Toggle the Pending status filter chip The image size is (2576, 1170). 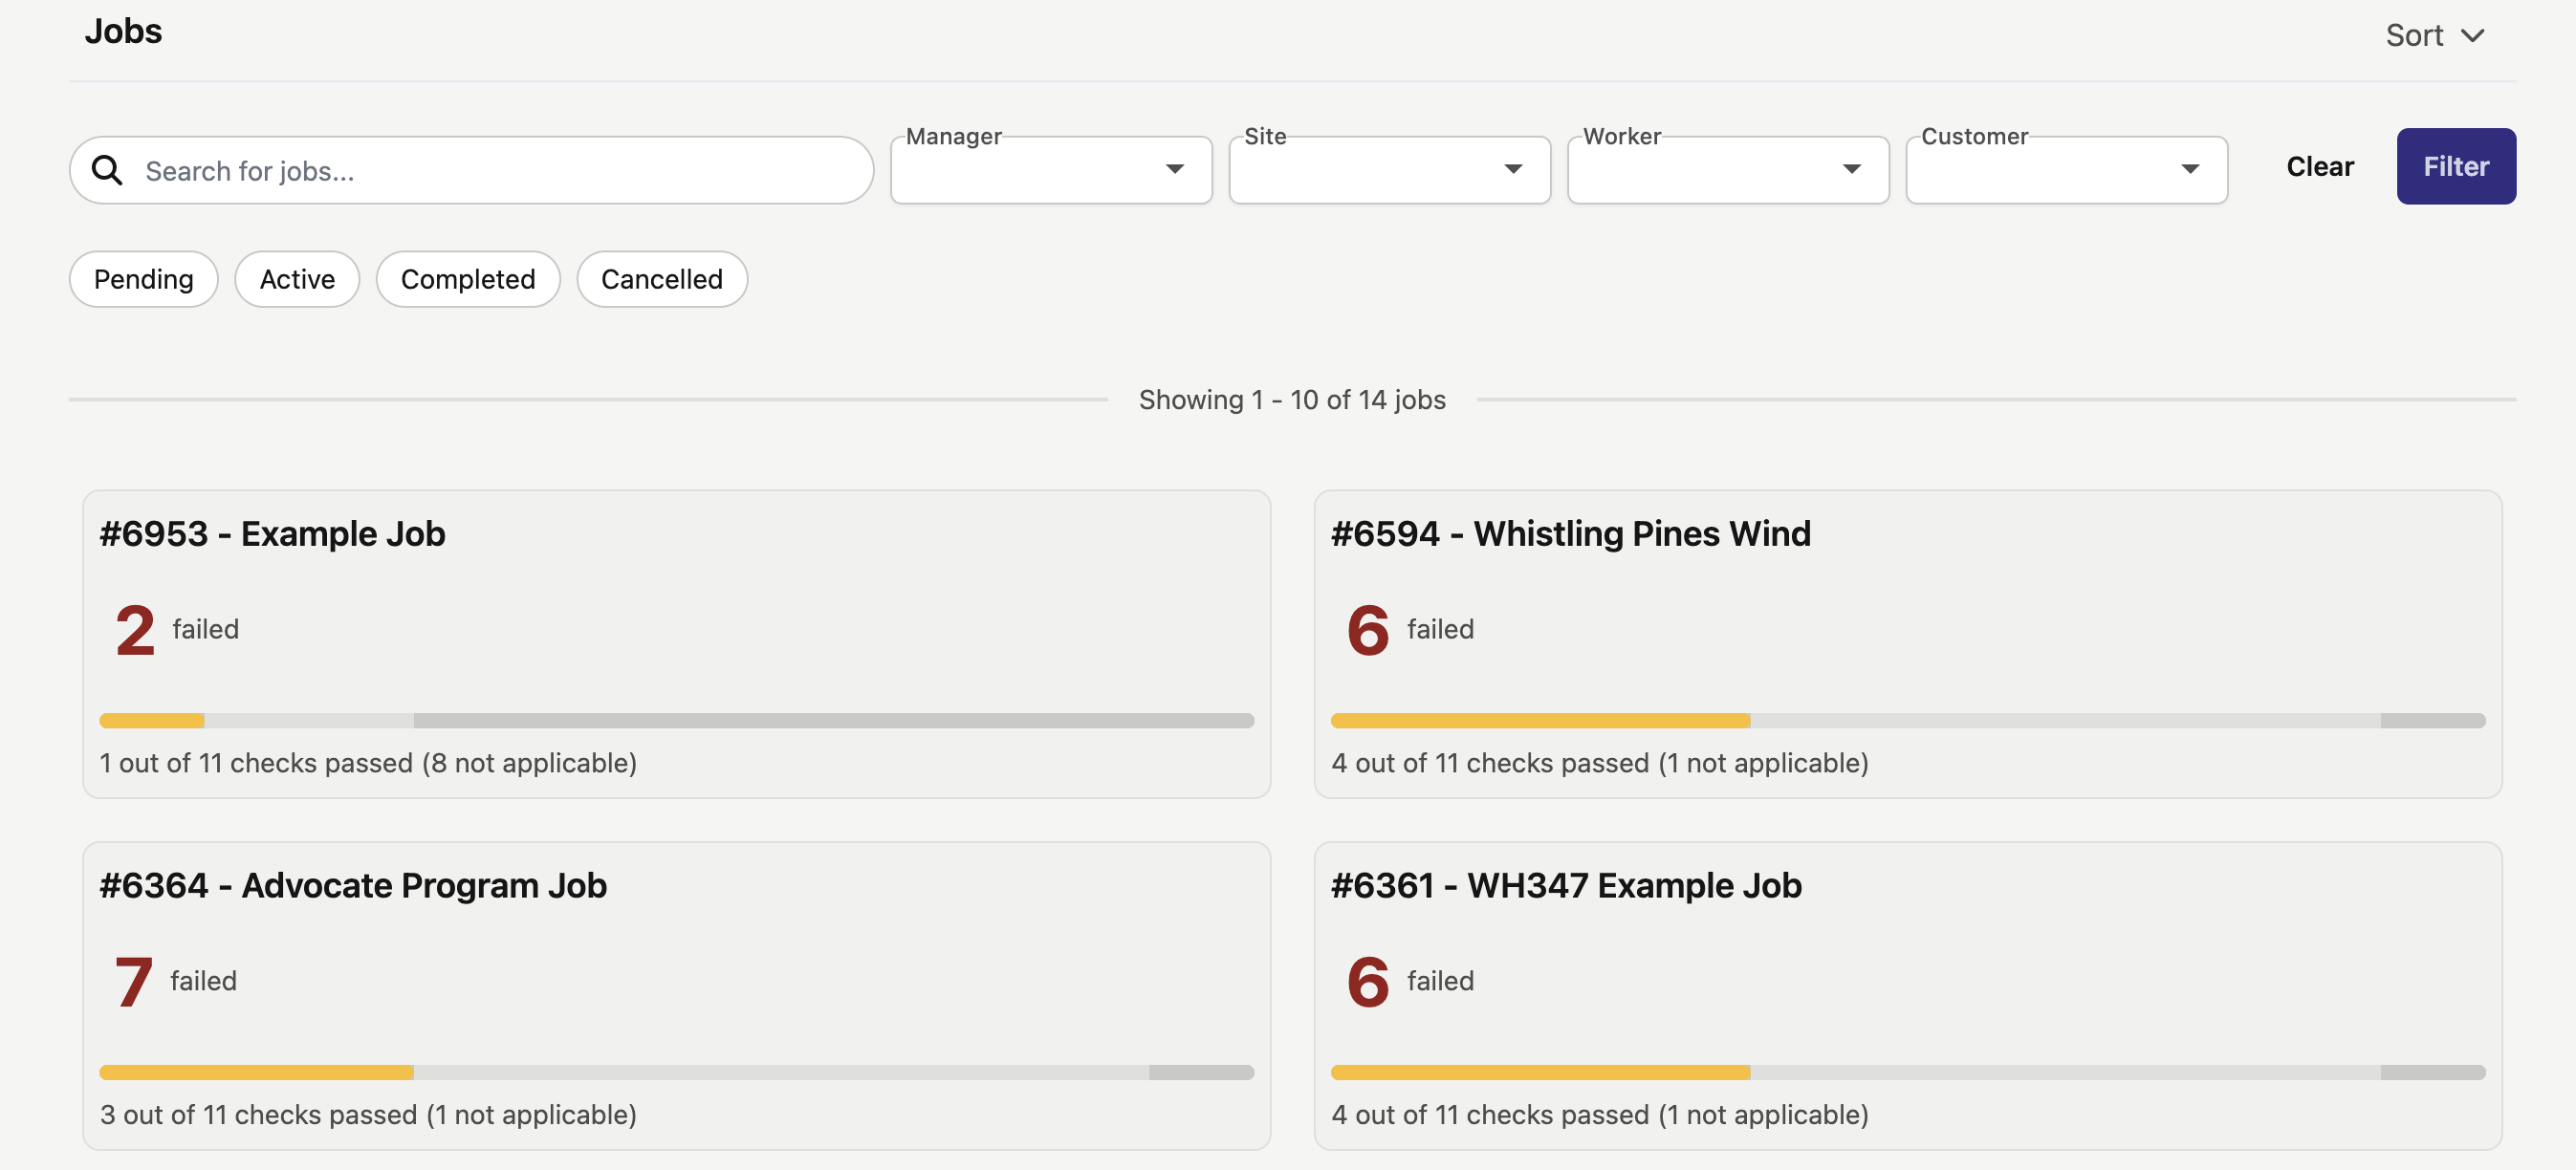[143, 279]
